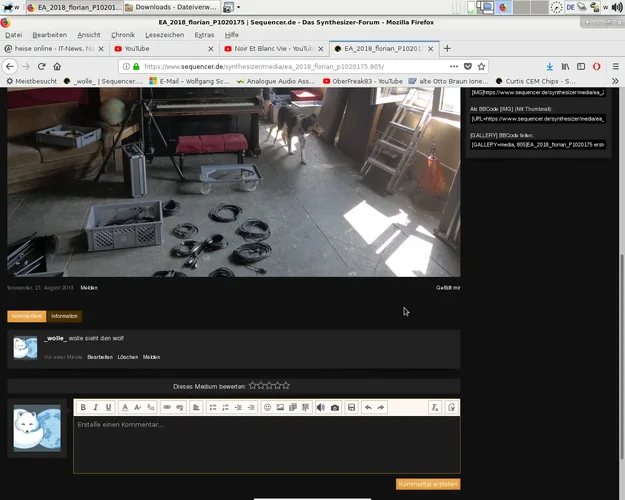Insert a link via chain icon
Image resolution: width=625 pixels, height=500 pixels.
click(x=167, y=407)
